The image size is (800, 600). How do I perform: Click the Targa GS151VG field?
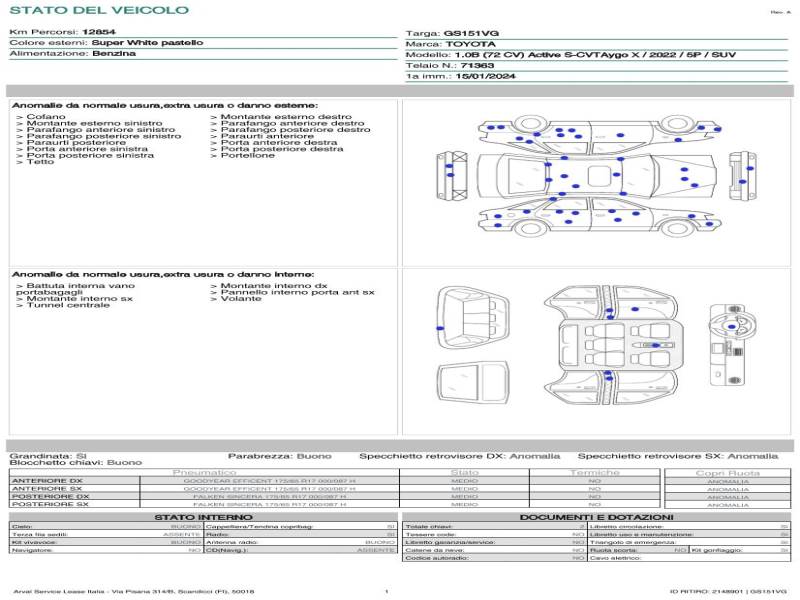(470, 33)
